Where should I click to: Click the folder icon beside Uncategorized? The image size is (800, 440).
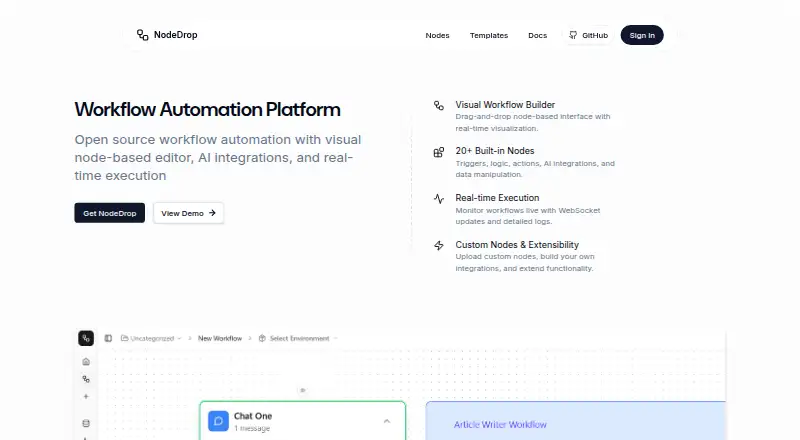click(124, 338)
